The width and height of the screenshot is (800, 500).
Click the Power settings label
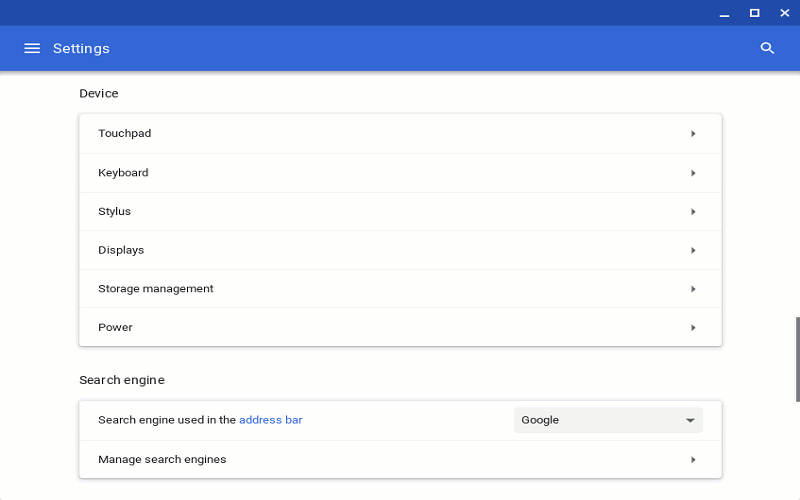pos(115,328)
